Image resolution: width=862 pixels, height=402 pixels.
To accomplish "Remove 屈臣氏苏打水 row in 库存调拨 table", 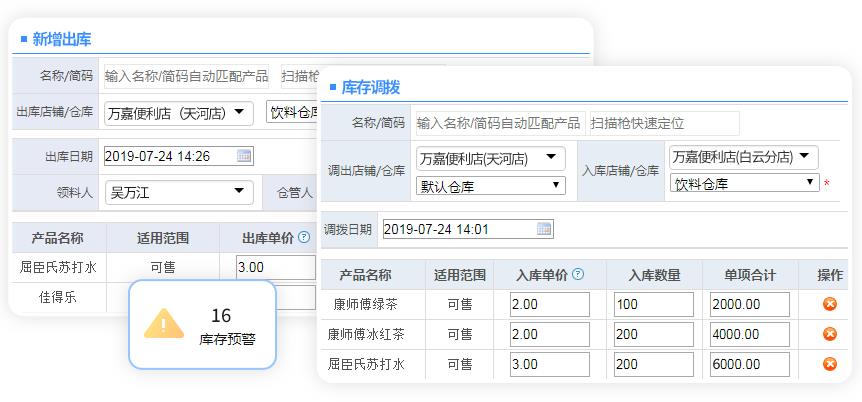I will point(830,364).
